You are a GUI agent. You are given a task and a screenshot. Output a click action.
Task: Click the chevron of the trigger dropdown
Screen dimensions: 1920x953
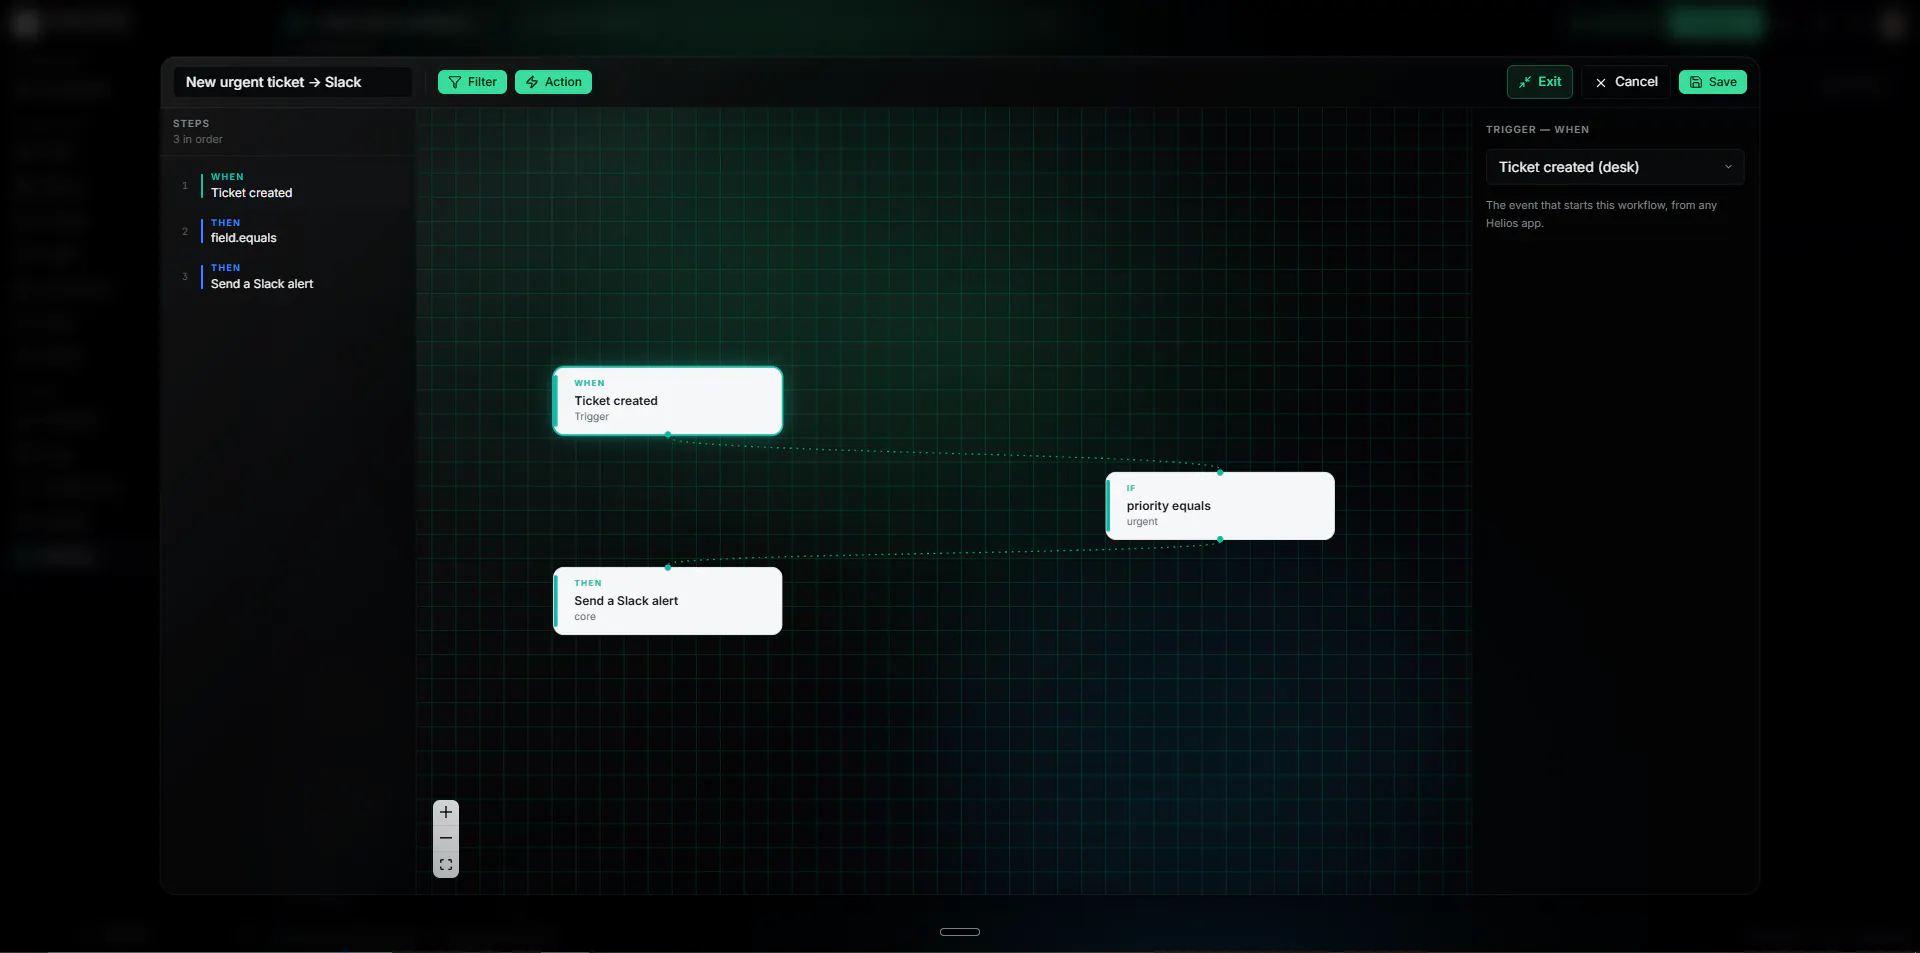(x=1728, y=167)
